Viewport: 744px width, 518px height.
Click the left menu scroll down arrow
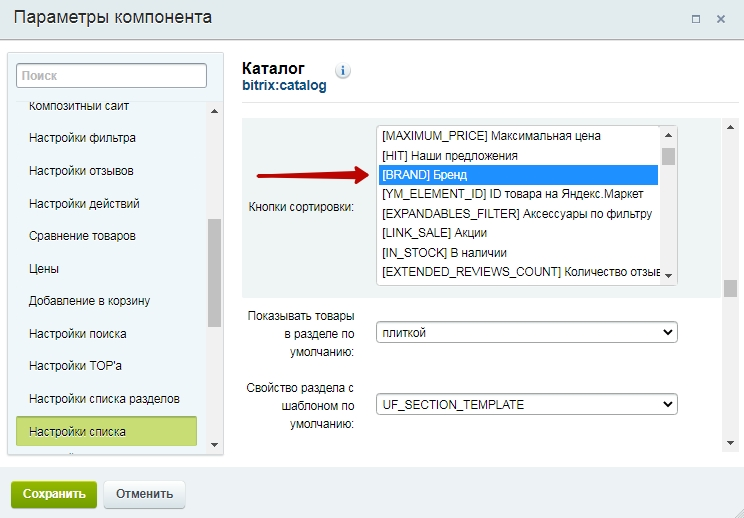point(214,444)
